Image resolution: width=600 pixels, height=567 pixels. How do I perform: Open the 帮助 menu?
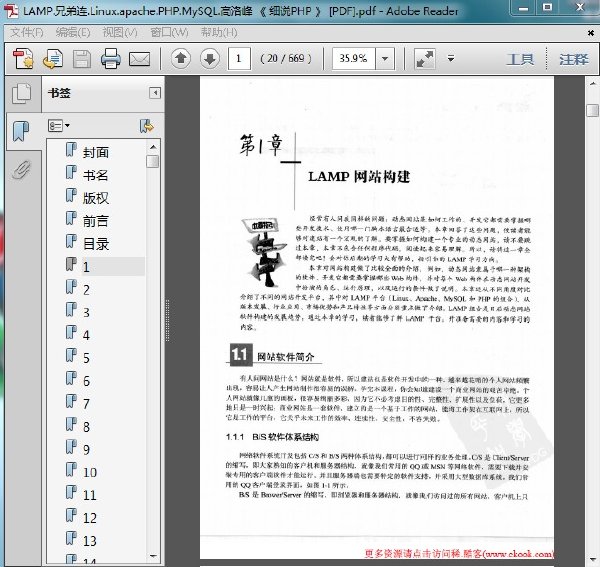pos(219,33)
